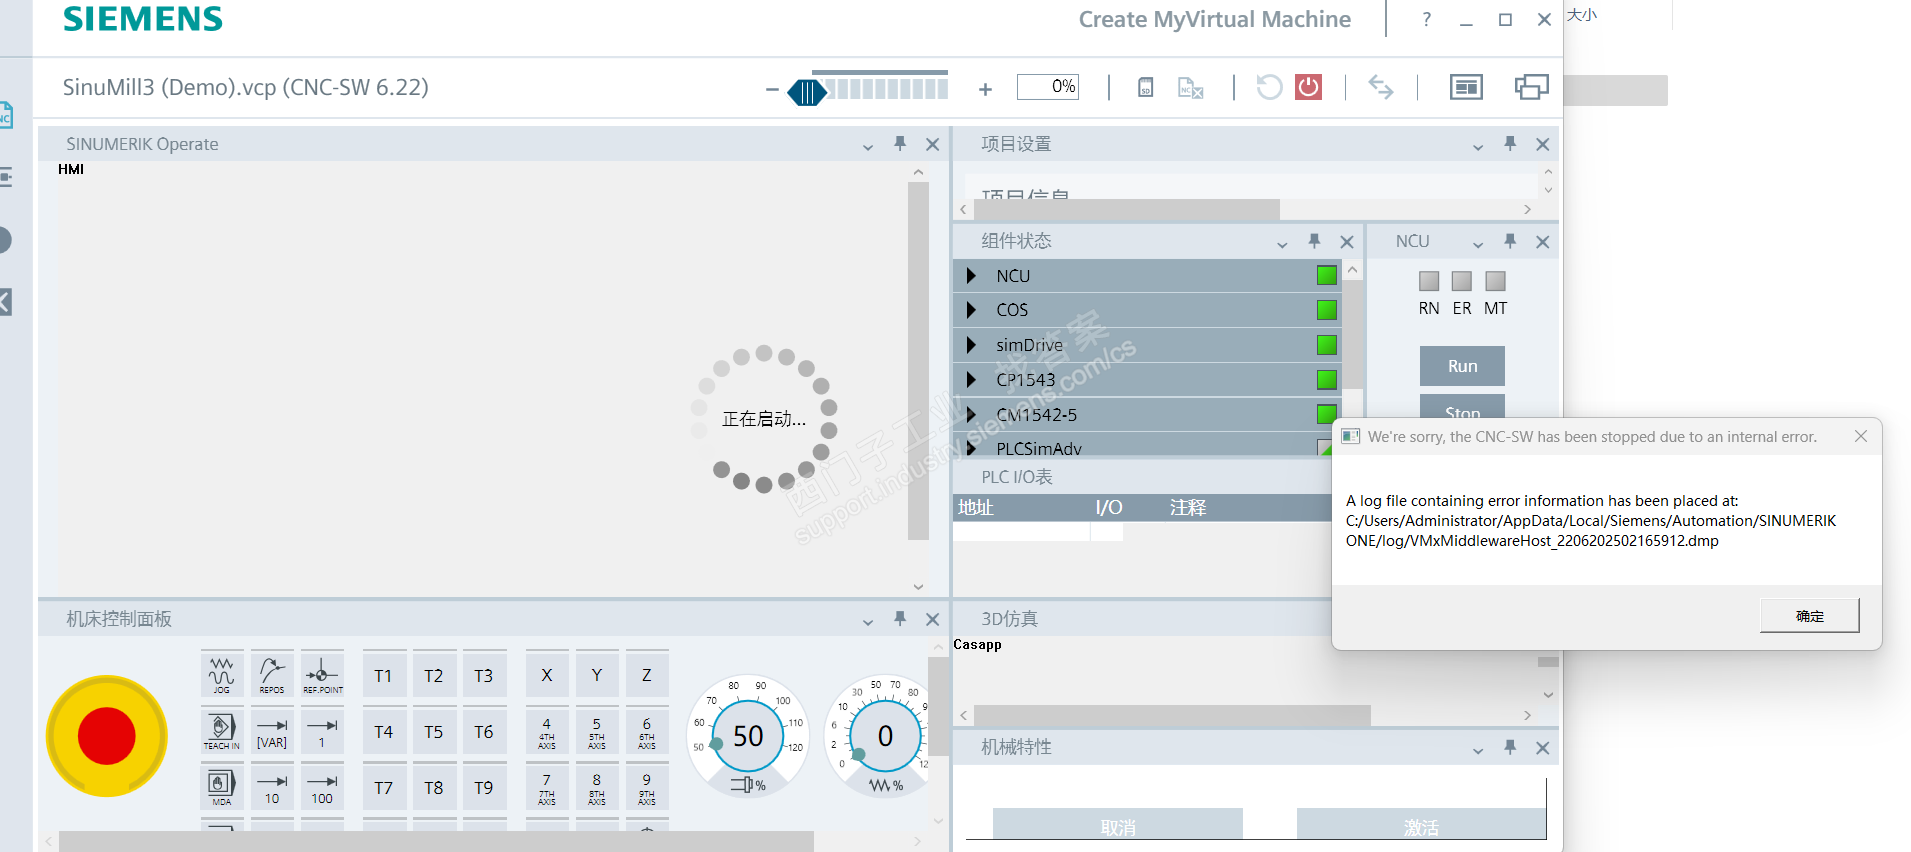Click the NC delete icon in the toolbar

(x=1190, y=88)
